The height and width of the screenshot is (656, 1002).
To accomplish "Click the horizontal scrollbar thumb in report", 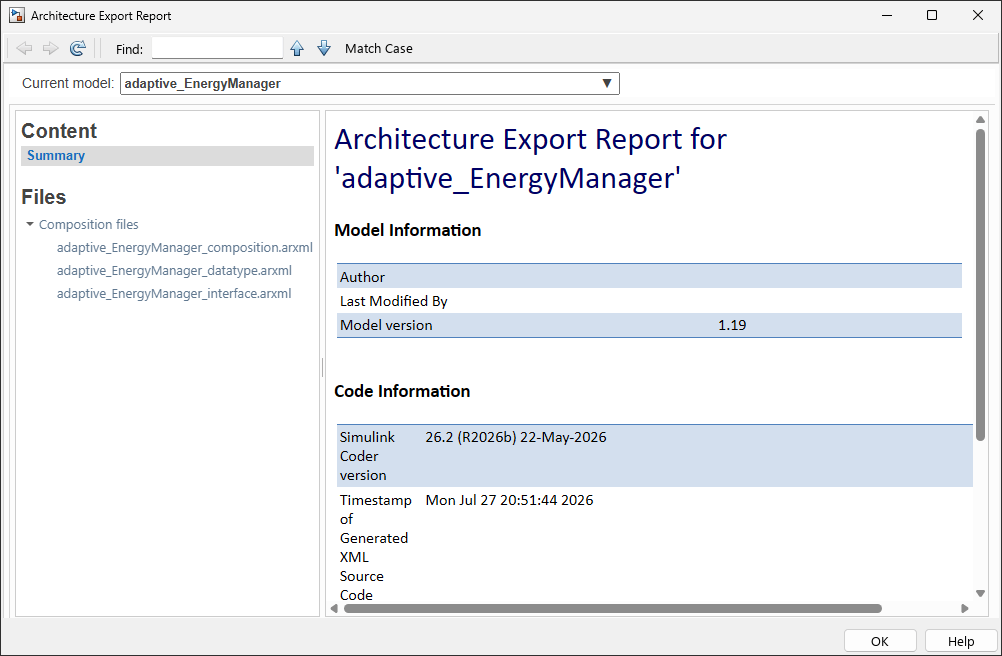I will coord(613,609).
